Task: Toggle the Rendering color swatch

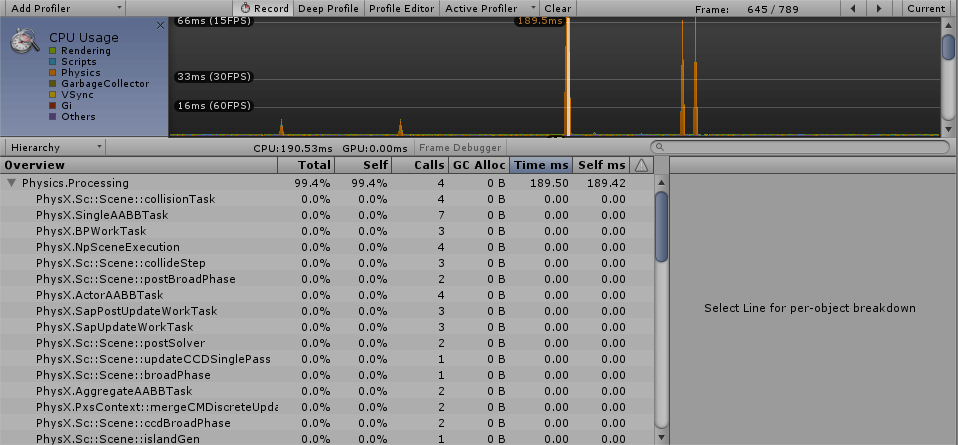Action: click(53, 51)
